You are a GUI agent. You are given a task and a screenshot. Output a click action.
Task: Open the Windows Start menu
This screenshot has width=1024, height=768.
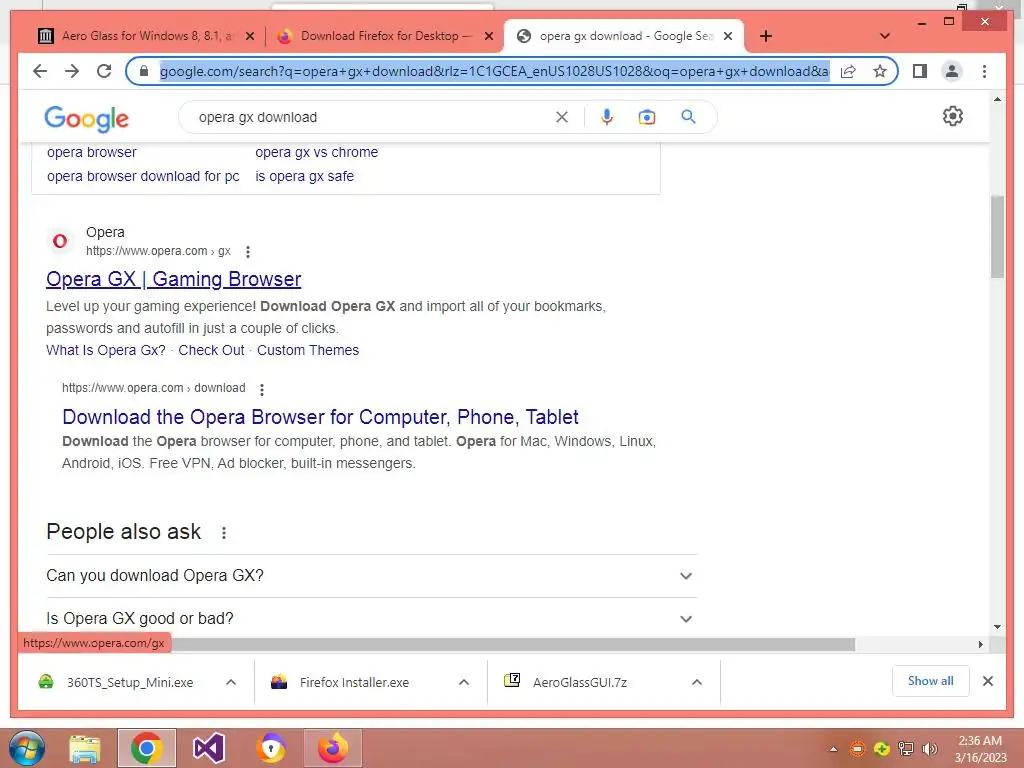coord(27,748)
